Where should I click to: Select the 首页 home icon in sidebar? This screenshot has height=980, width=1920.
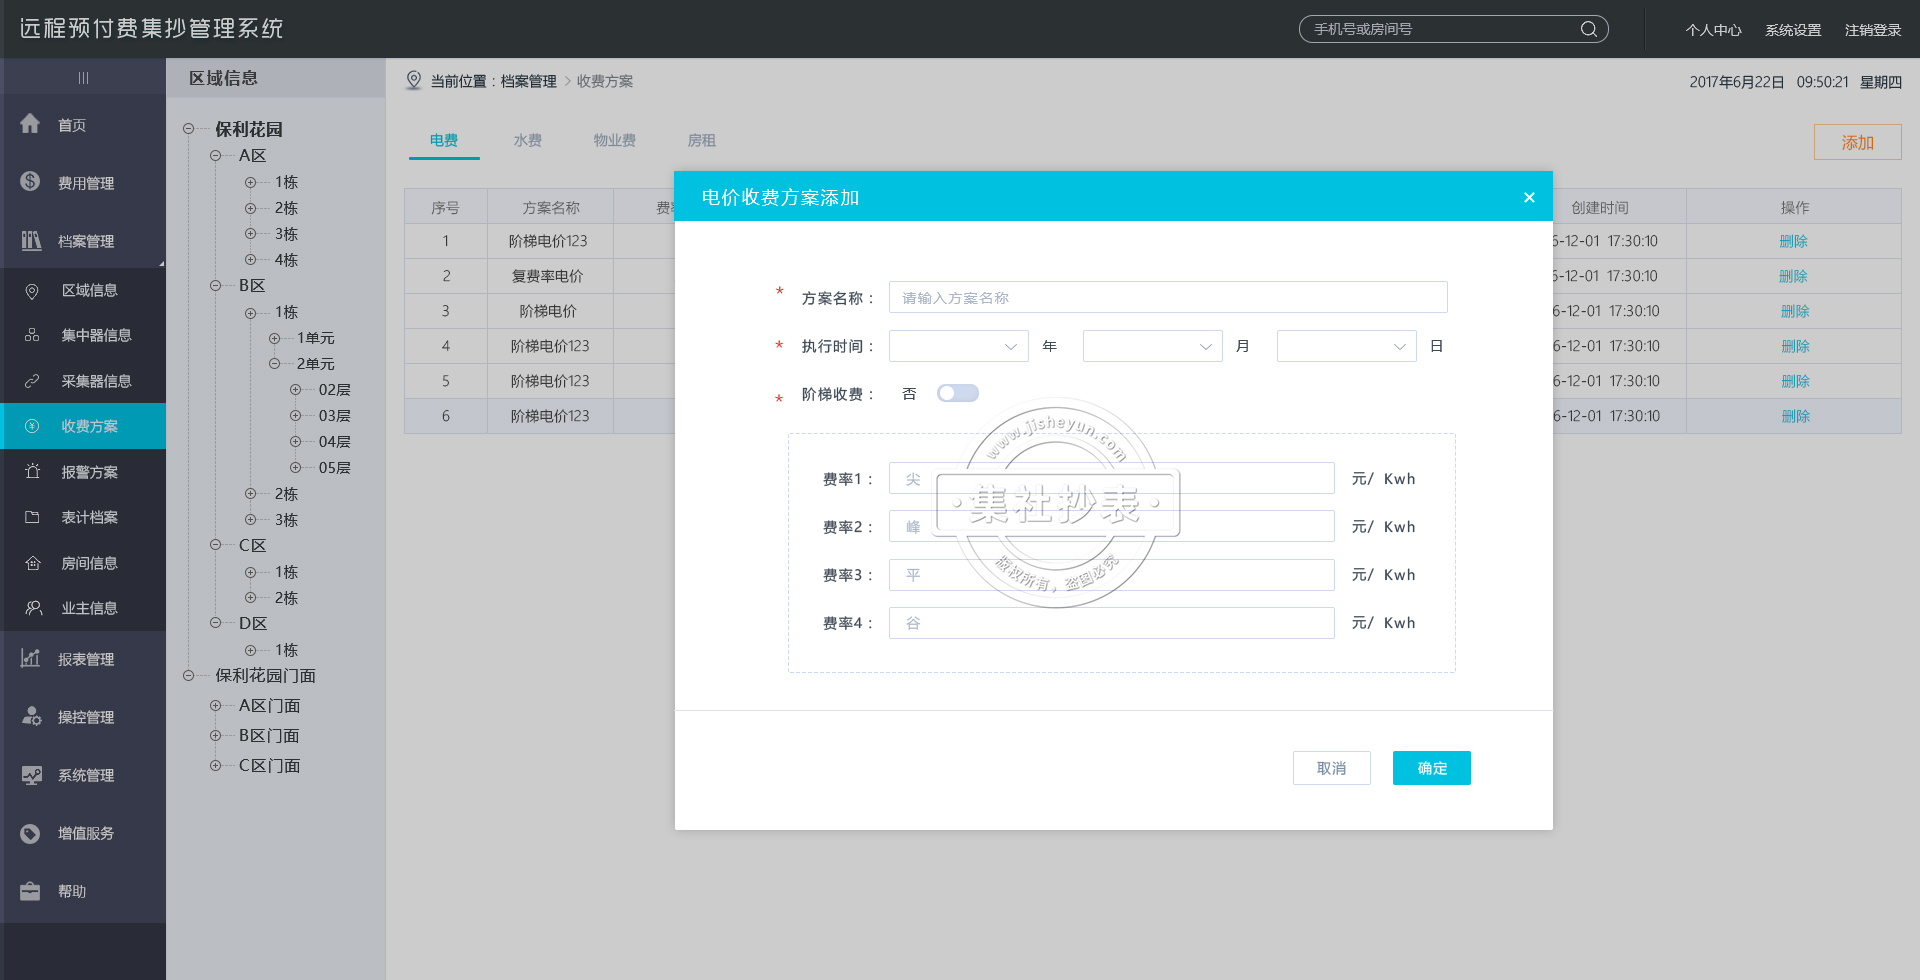point(30,124)
